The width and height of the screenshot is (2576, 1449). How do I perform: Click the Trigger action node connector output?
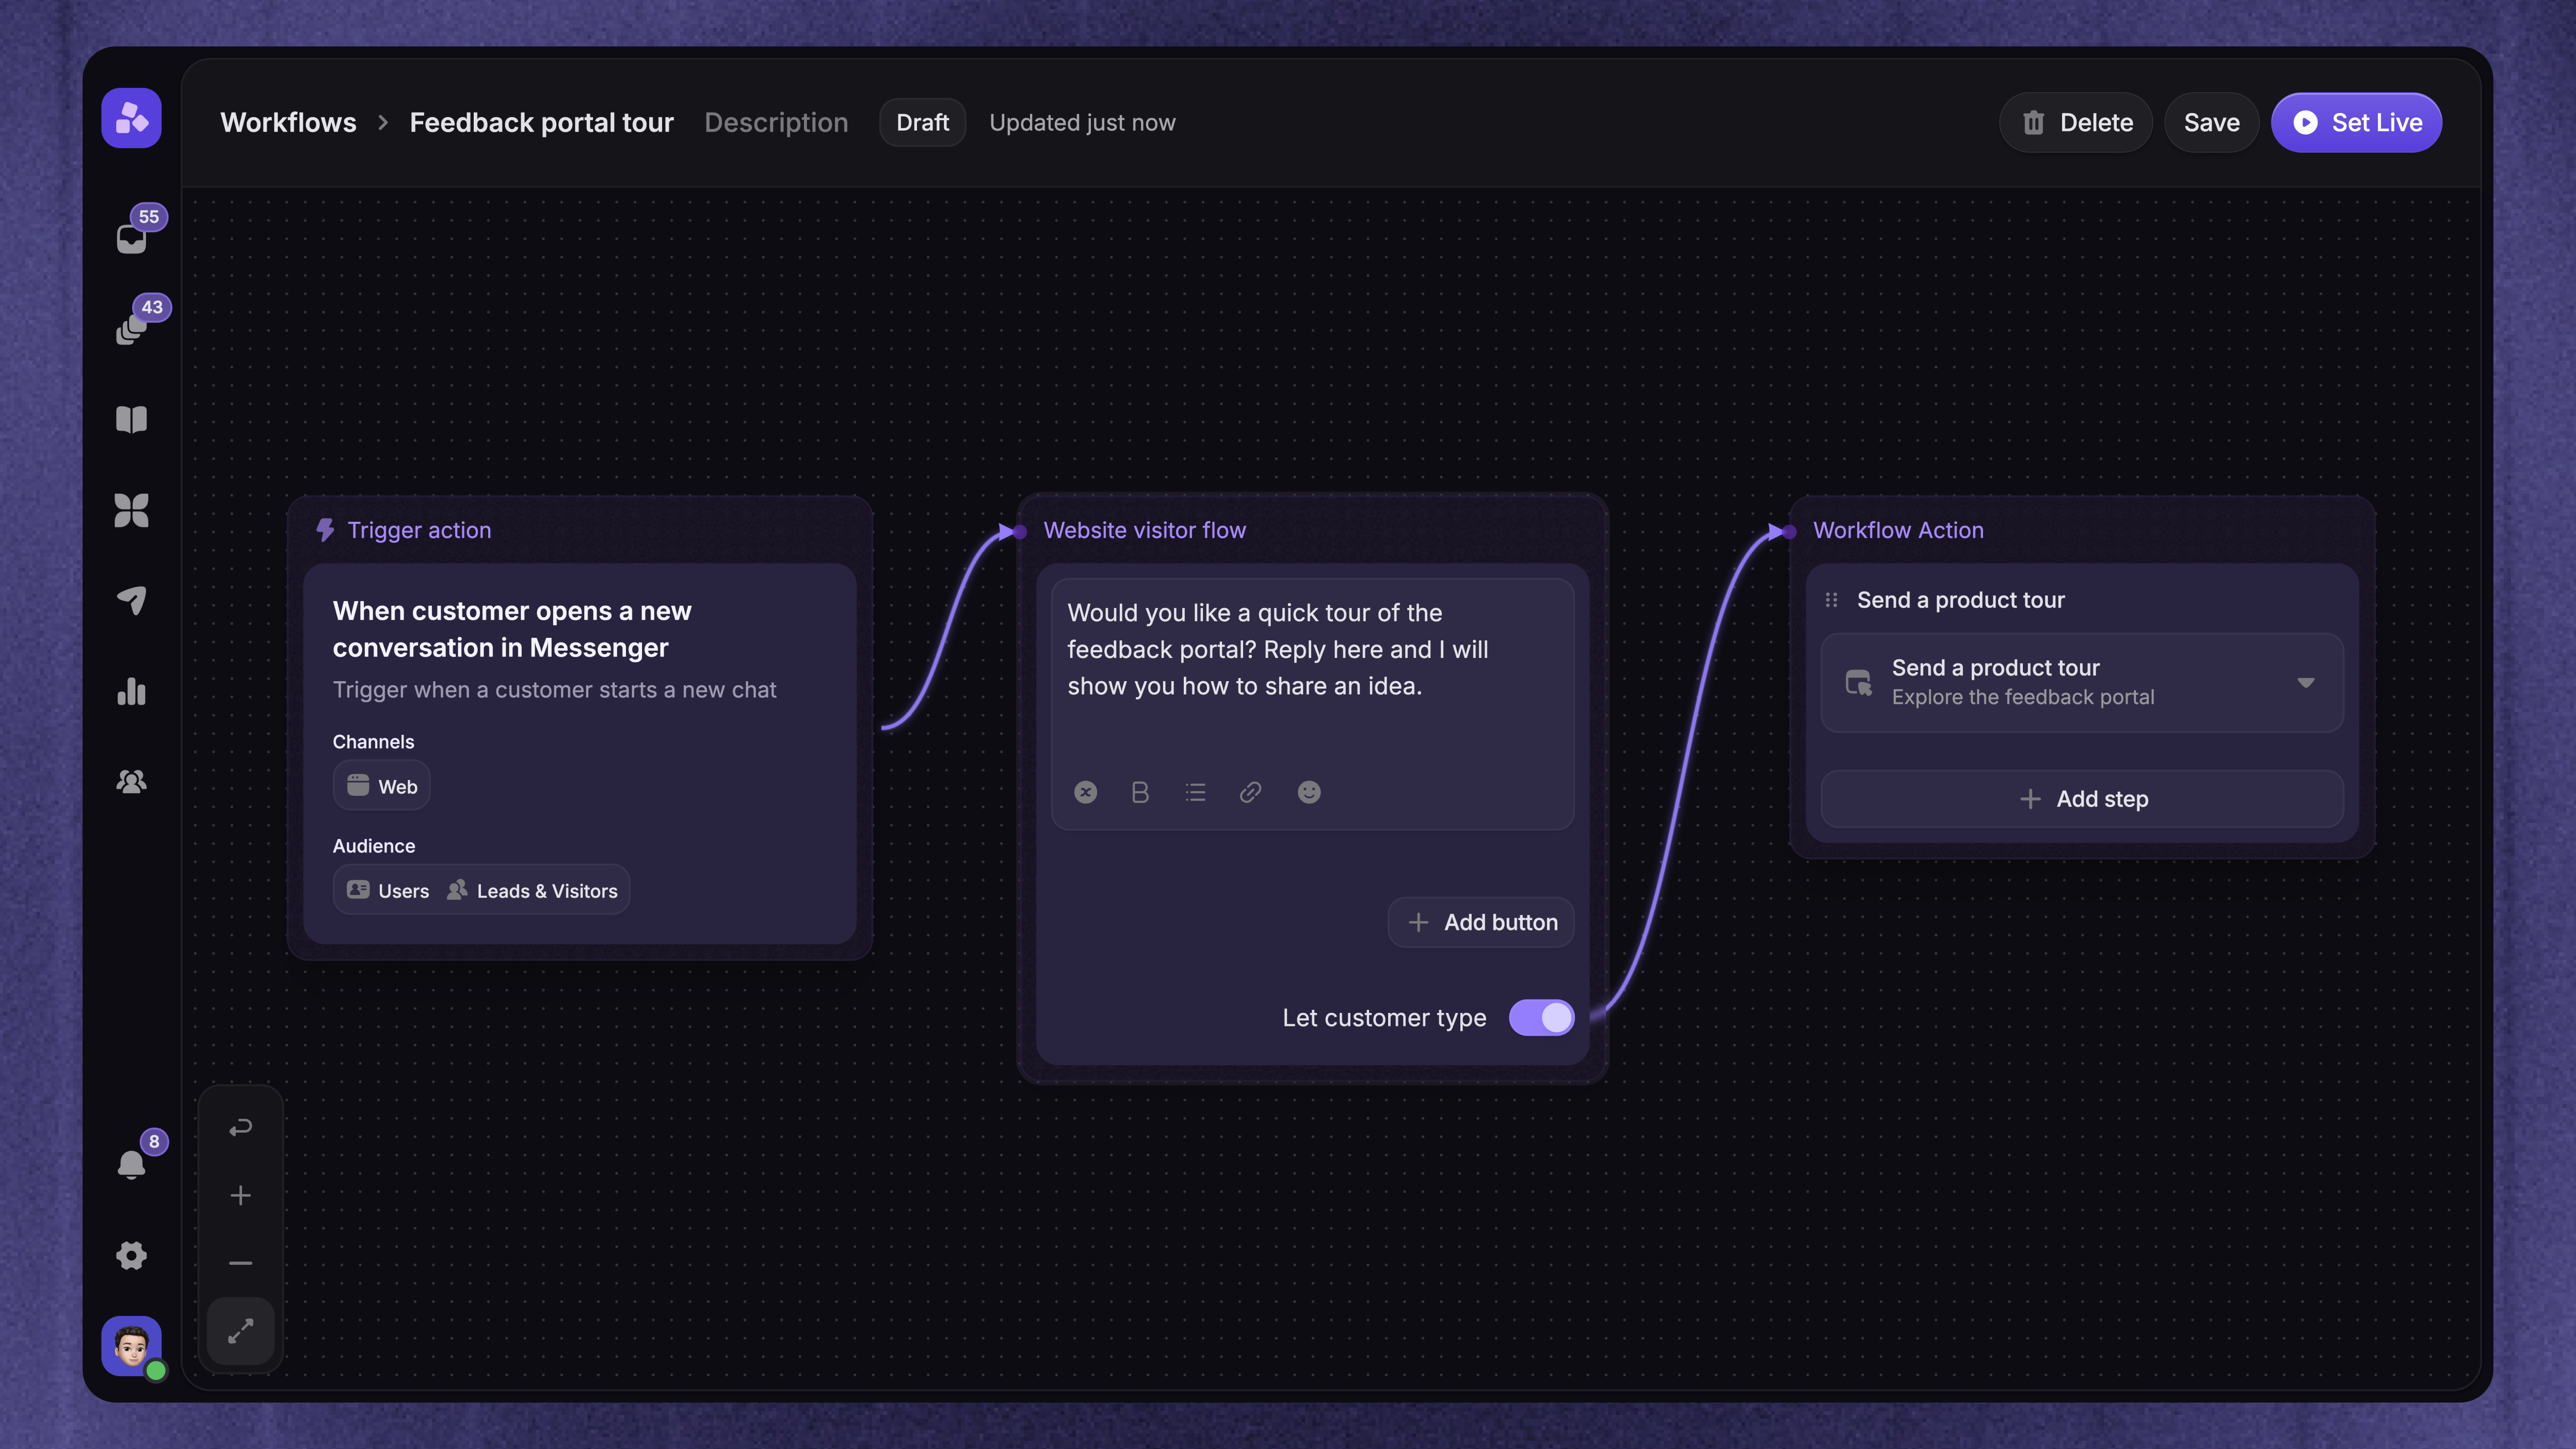coord(884,727)
